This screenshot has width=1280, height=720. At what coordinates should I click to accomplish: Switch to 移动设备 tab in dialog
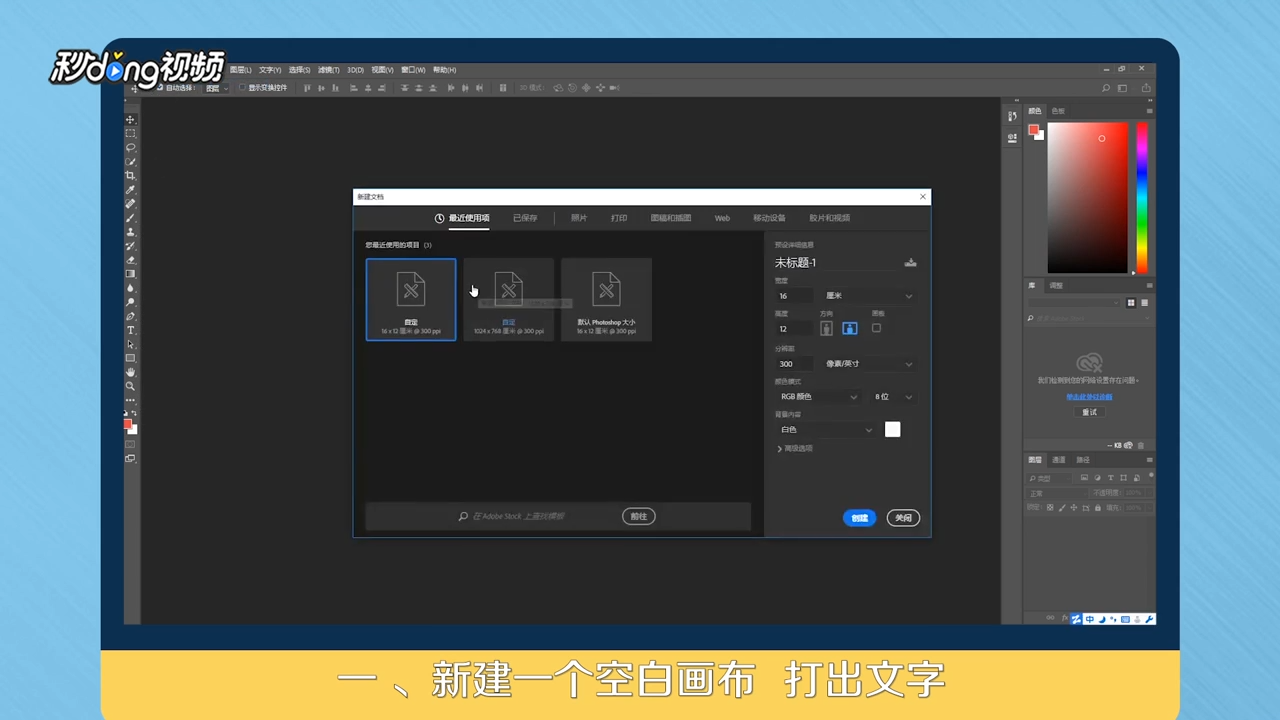[x=769, y=218]
